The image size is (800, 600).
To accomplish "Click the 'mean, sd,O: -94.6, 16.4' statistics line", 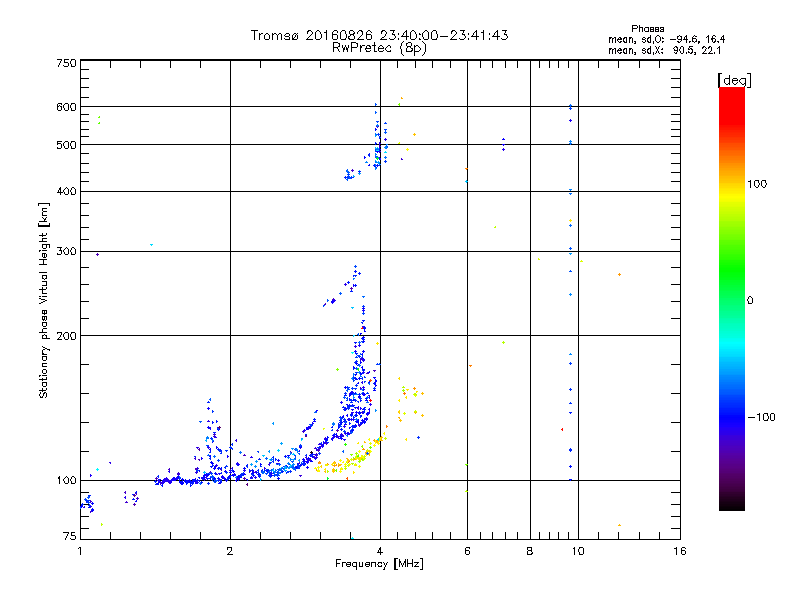I will coord(667,39).
